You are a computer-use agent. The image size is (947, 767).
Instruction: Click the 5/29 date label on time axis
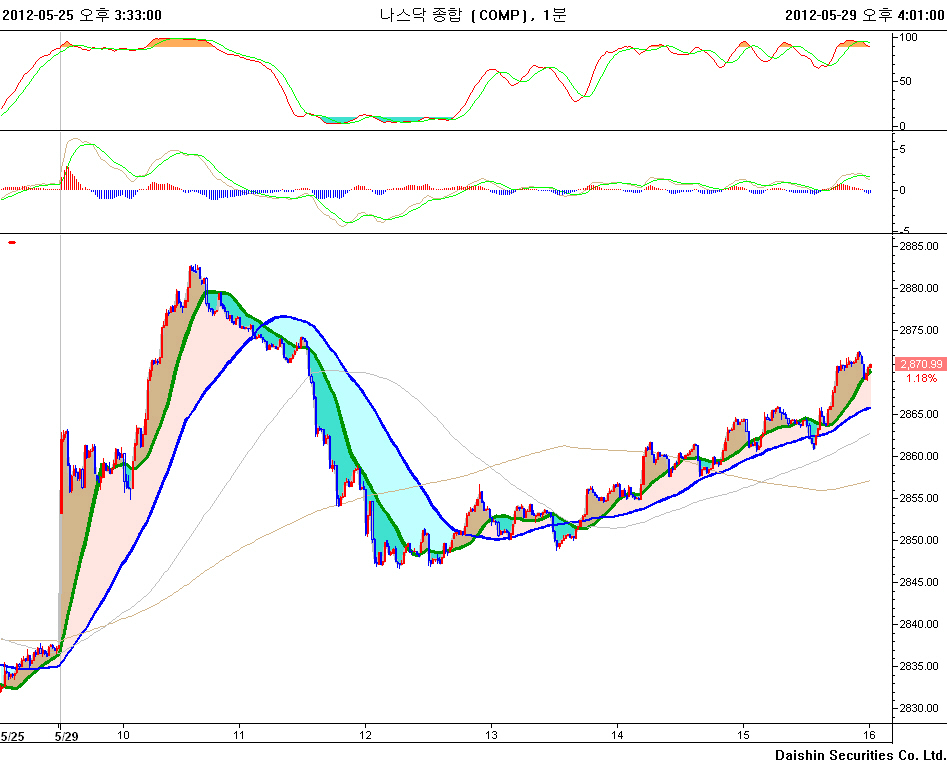67,735
